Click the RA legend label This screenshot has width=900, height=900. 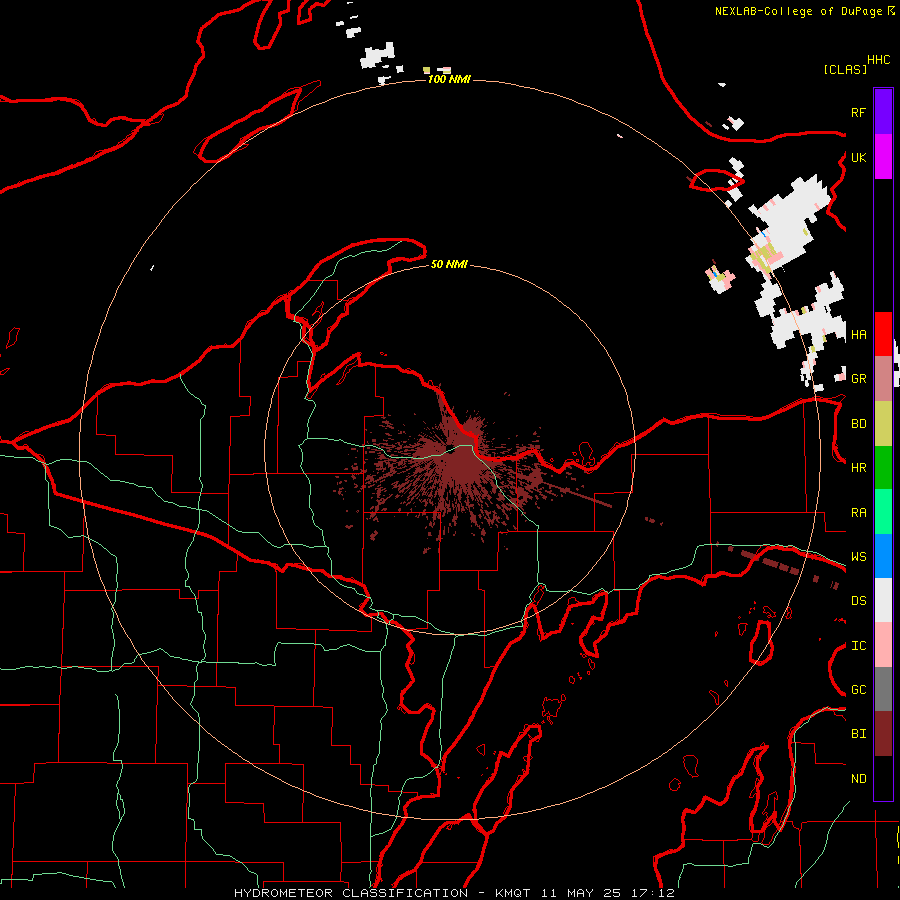pyautogui.click(x=859, y=513)
